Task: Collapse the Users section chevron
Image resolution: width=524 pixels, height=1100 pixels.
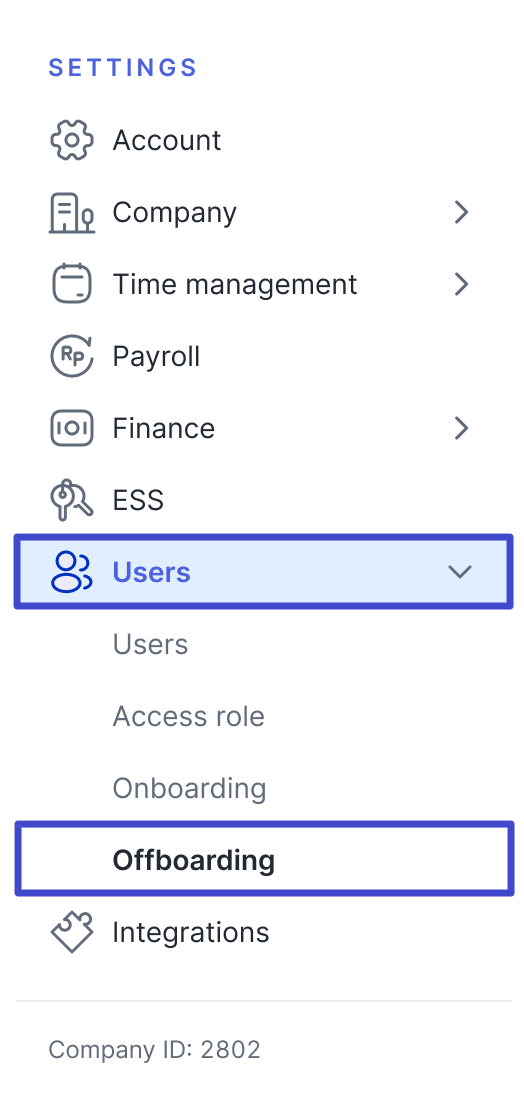Action: click(460, 572)
